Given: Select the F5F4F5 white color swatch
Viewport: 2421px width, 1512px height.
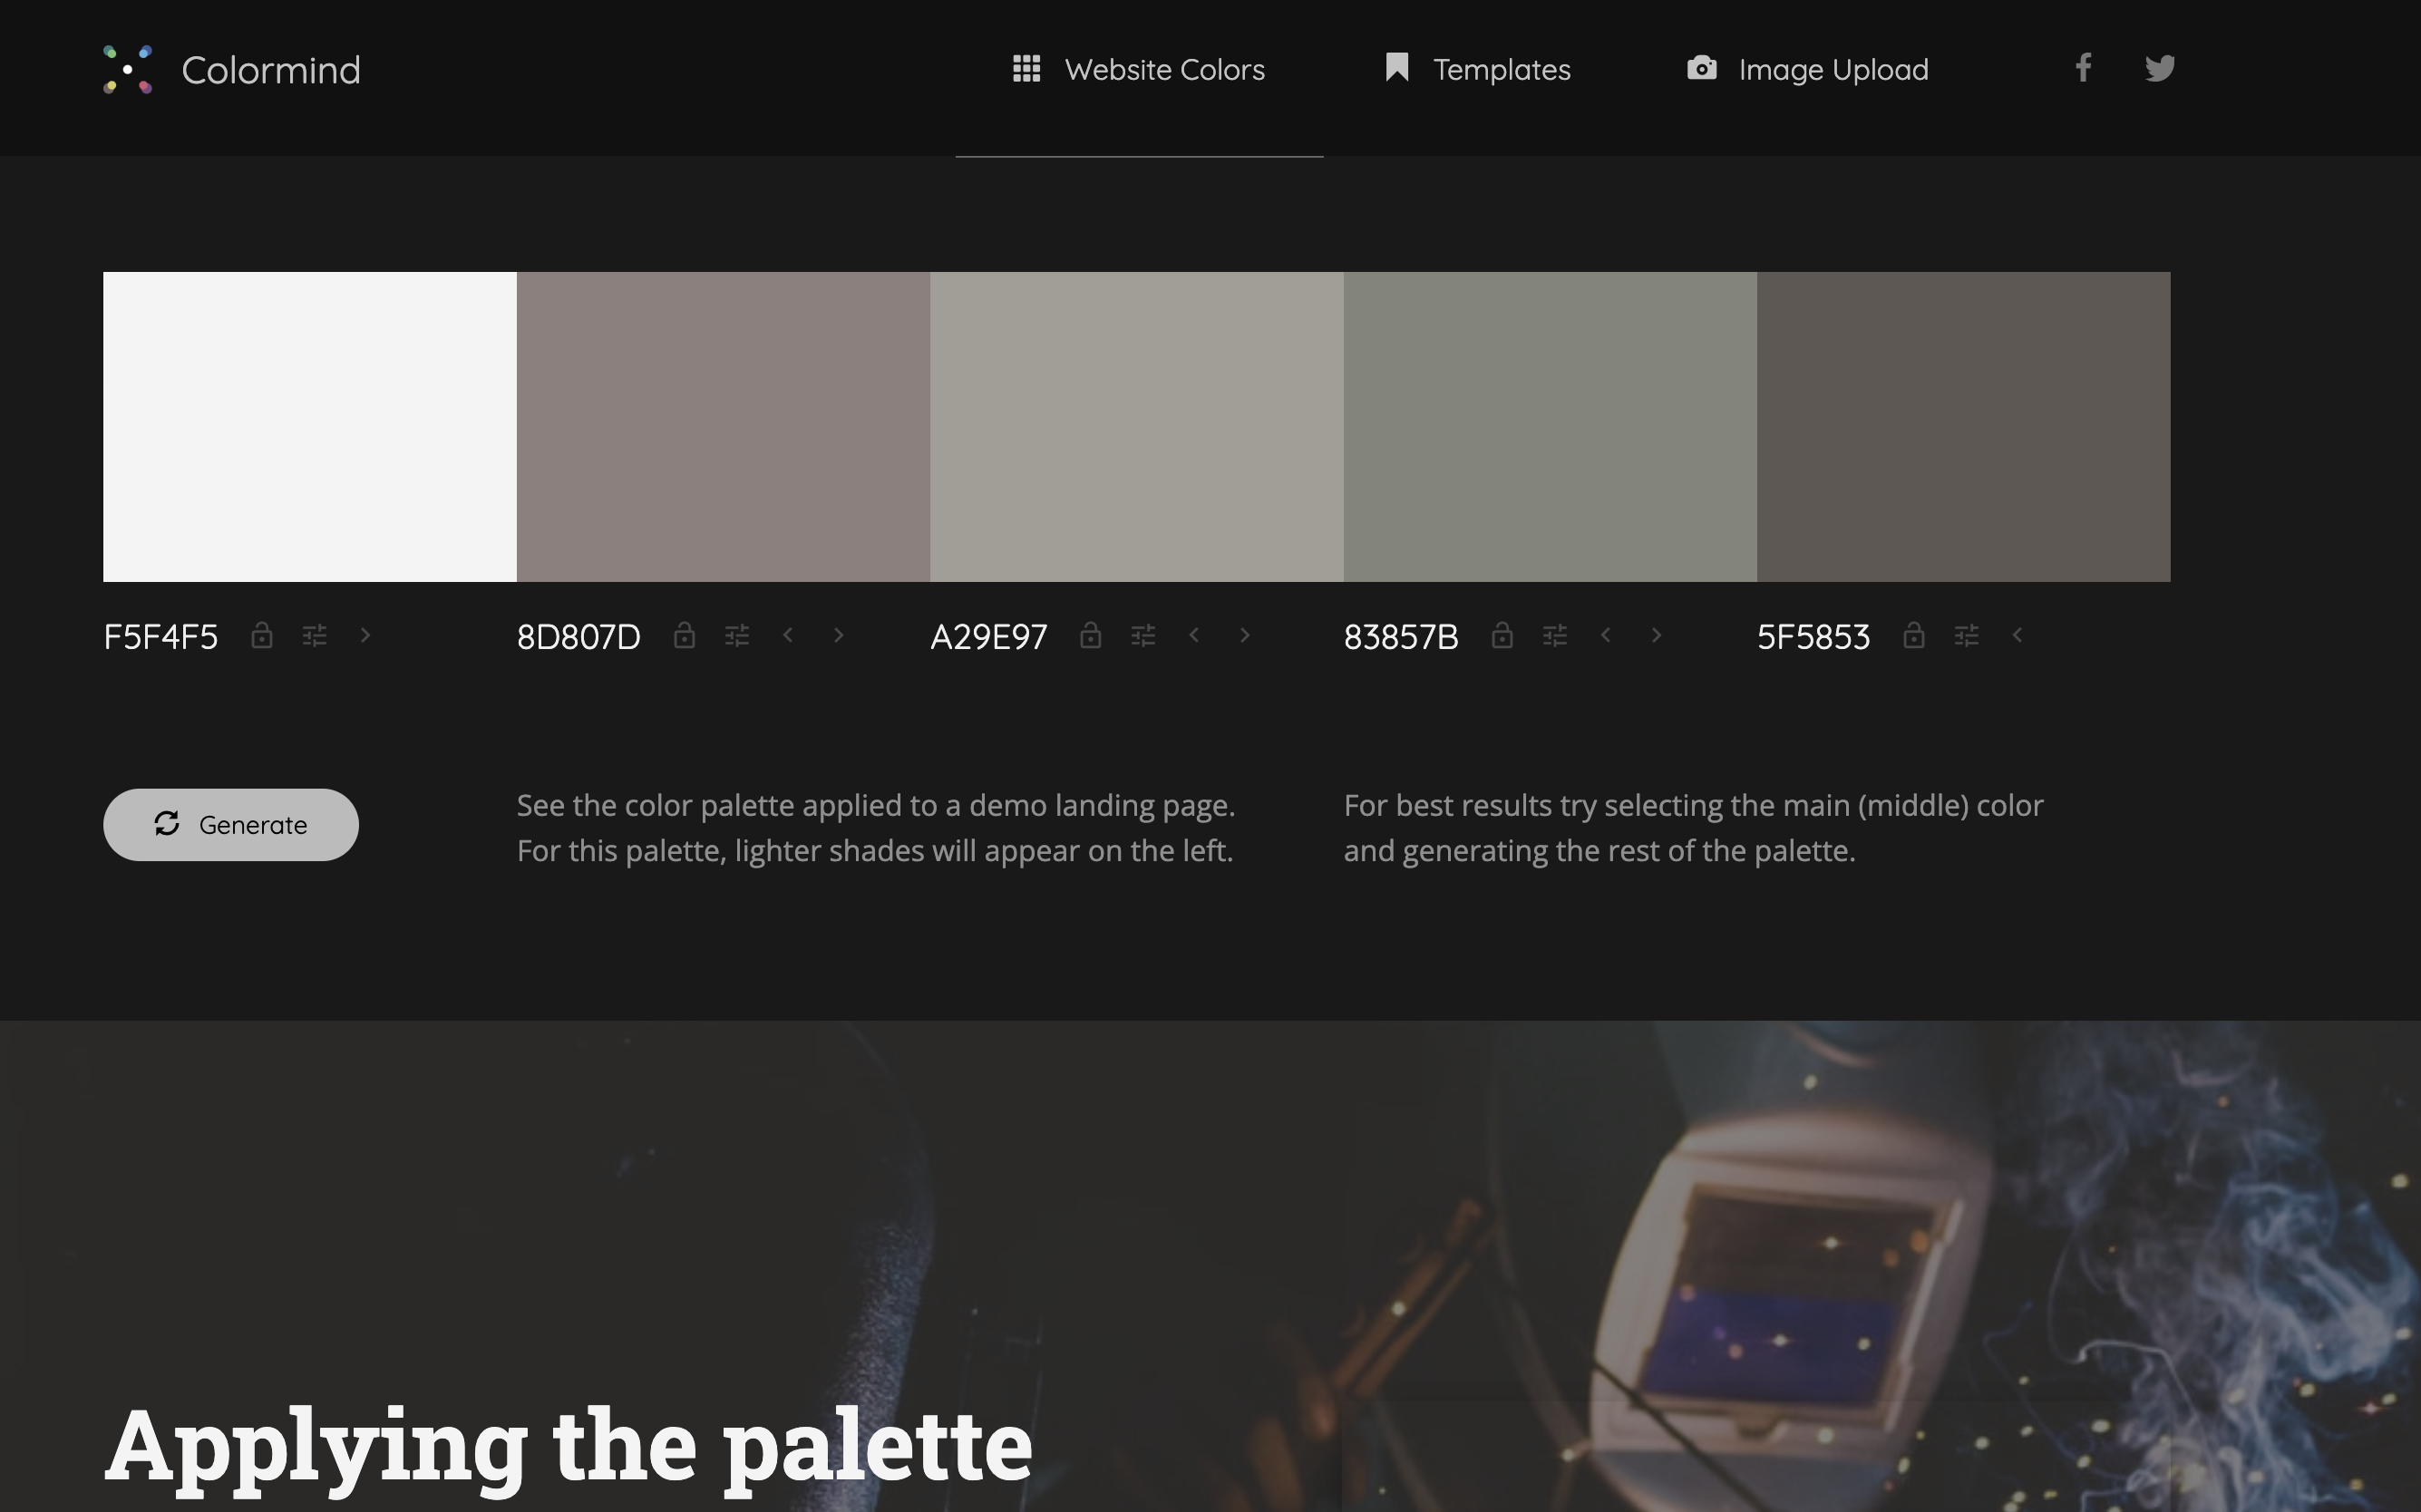Looking at the screenshot, I should [308, 425].
